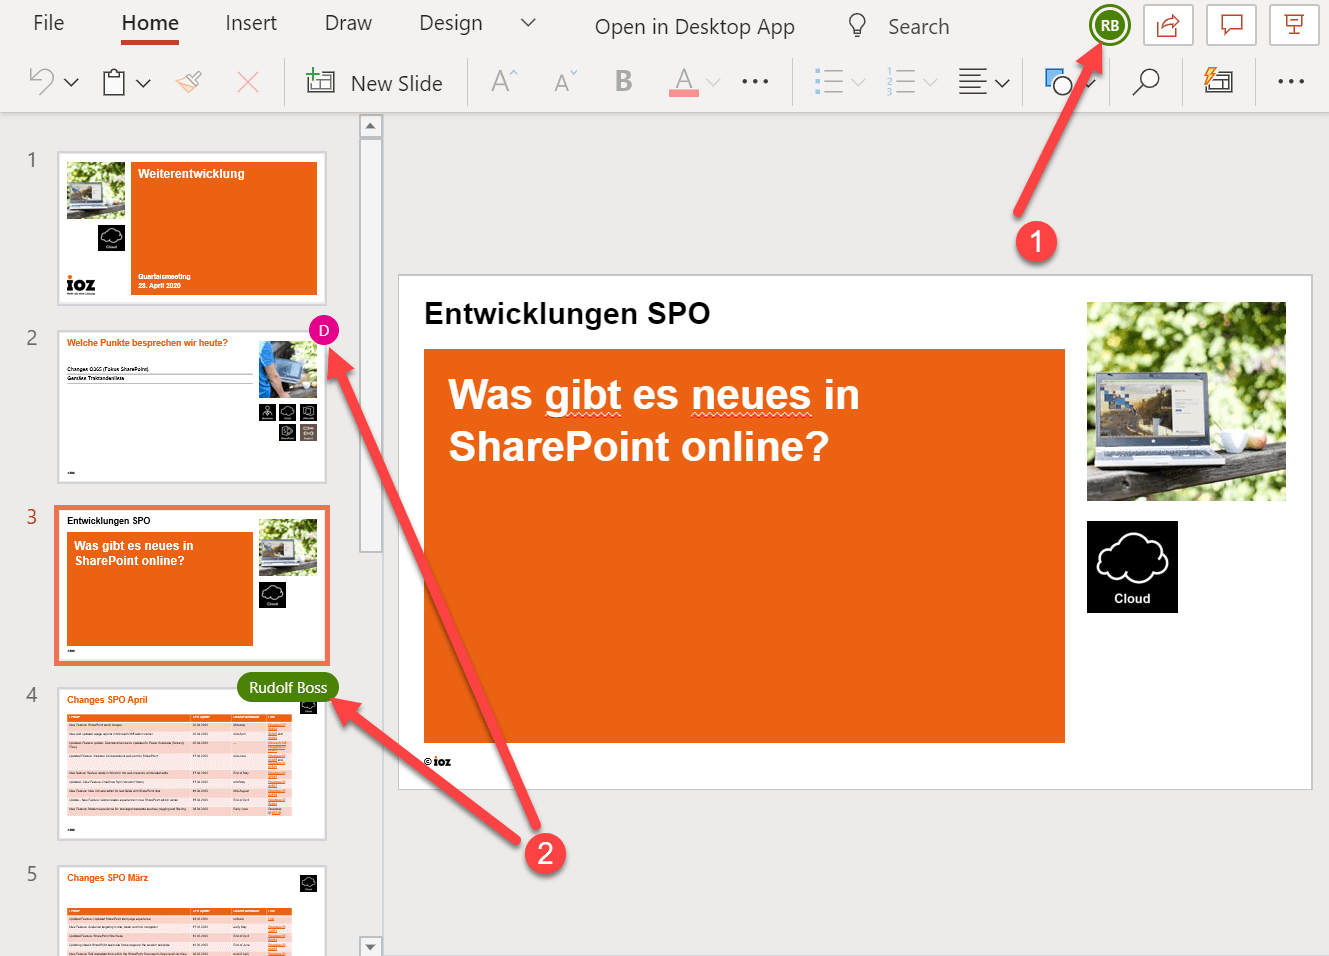
Task: Select the Format Painter brush icon
Action: (189, 82)
